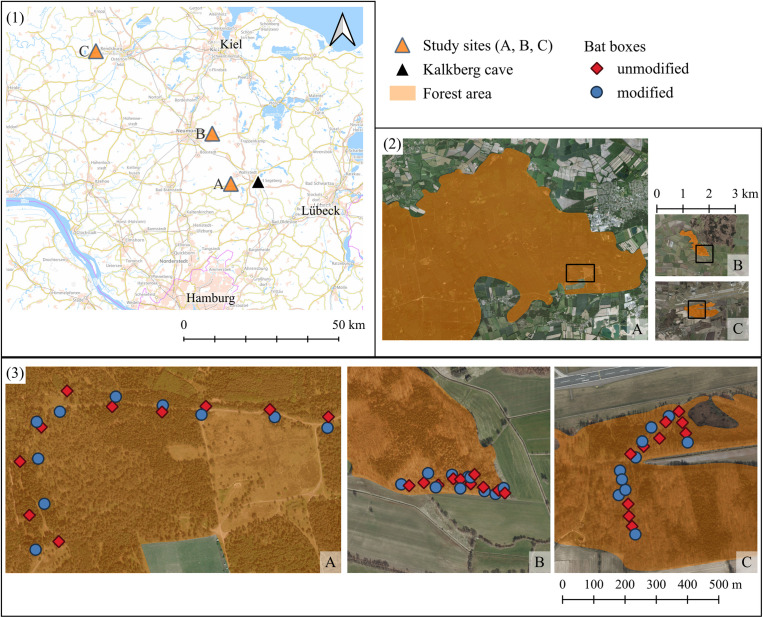Click the rightmost red diamond in site B photo
Image resolution: width=763 pixels, height=617 pixels.
[x=505, y=493]
